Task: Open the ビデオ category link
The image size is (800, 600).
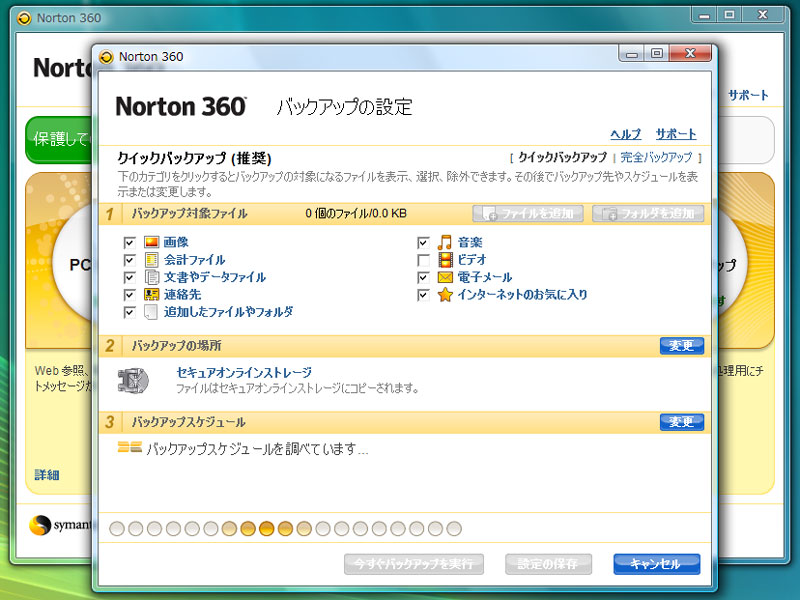Action: pos(472,260)
